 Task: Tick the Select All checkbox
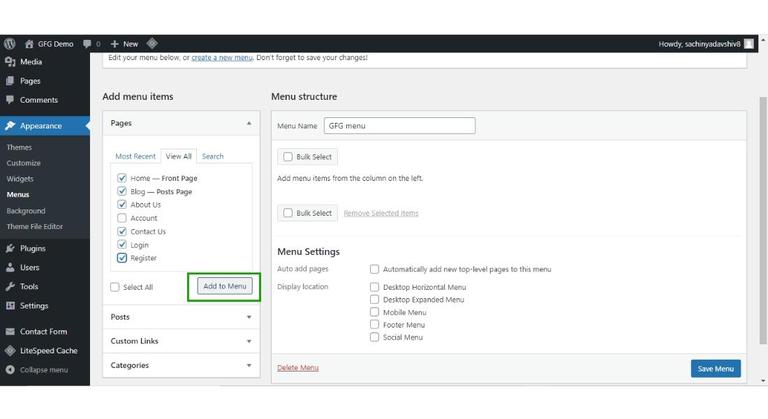pyautogui.click(x=115, y=287)
